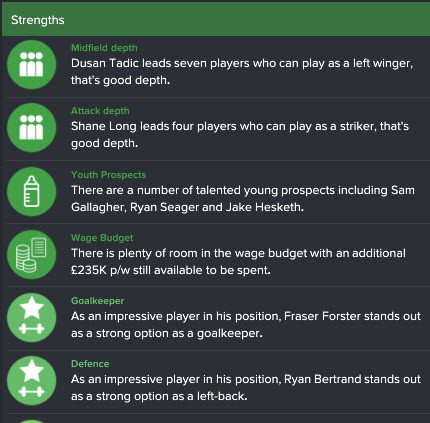
Task: Open the Goalkeeper strength heading
Action: click(x=97, y=301)
